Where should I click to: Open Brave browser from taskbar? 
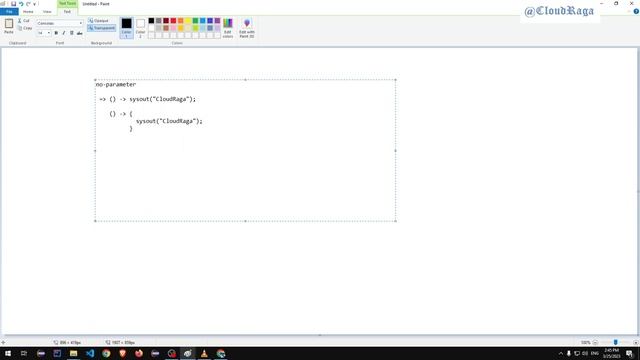122,353
